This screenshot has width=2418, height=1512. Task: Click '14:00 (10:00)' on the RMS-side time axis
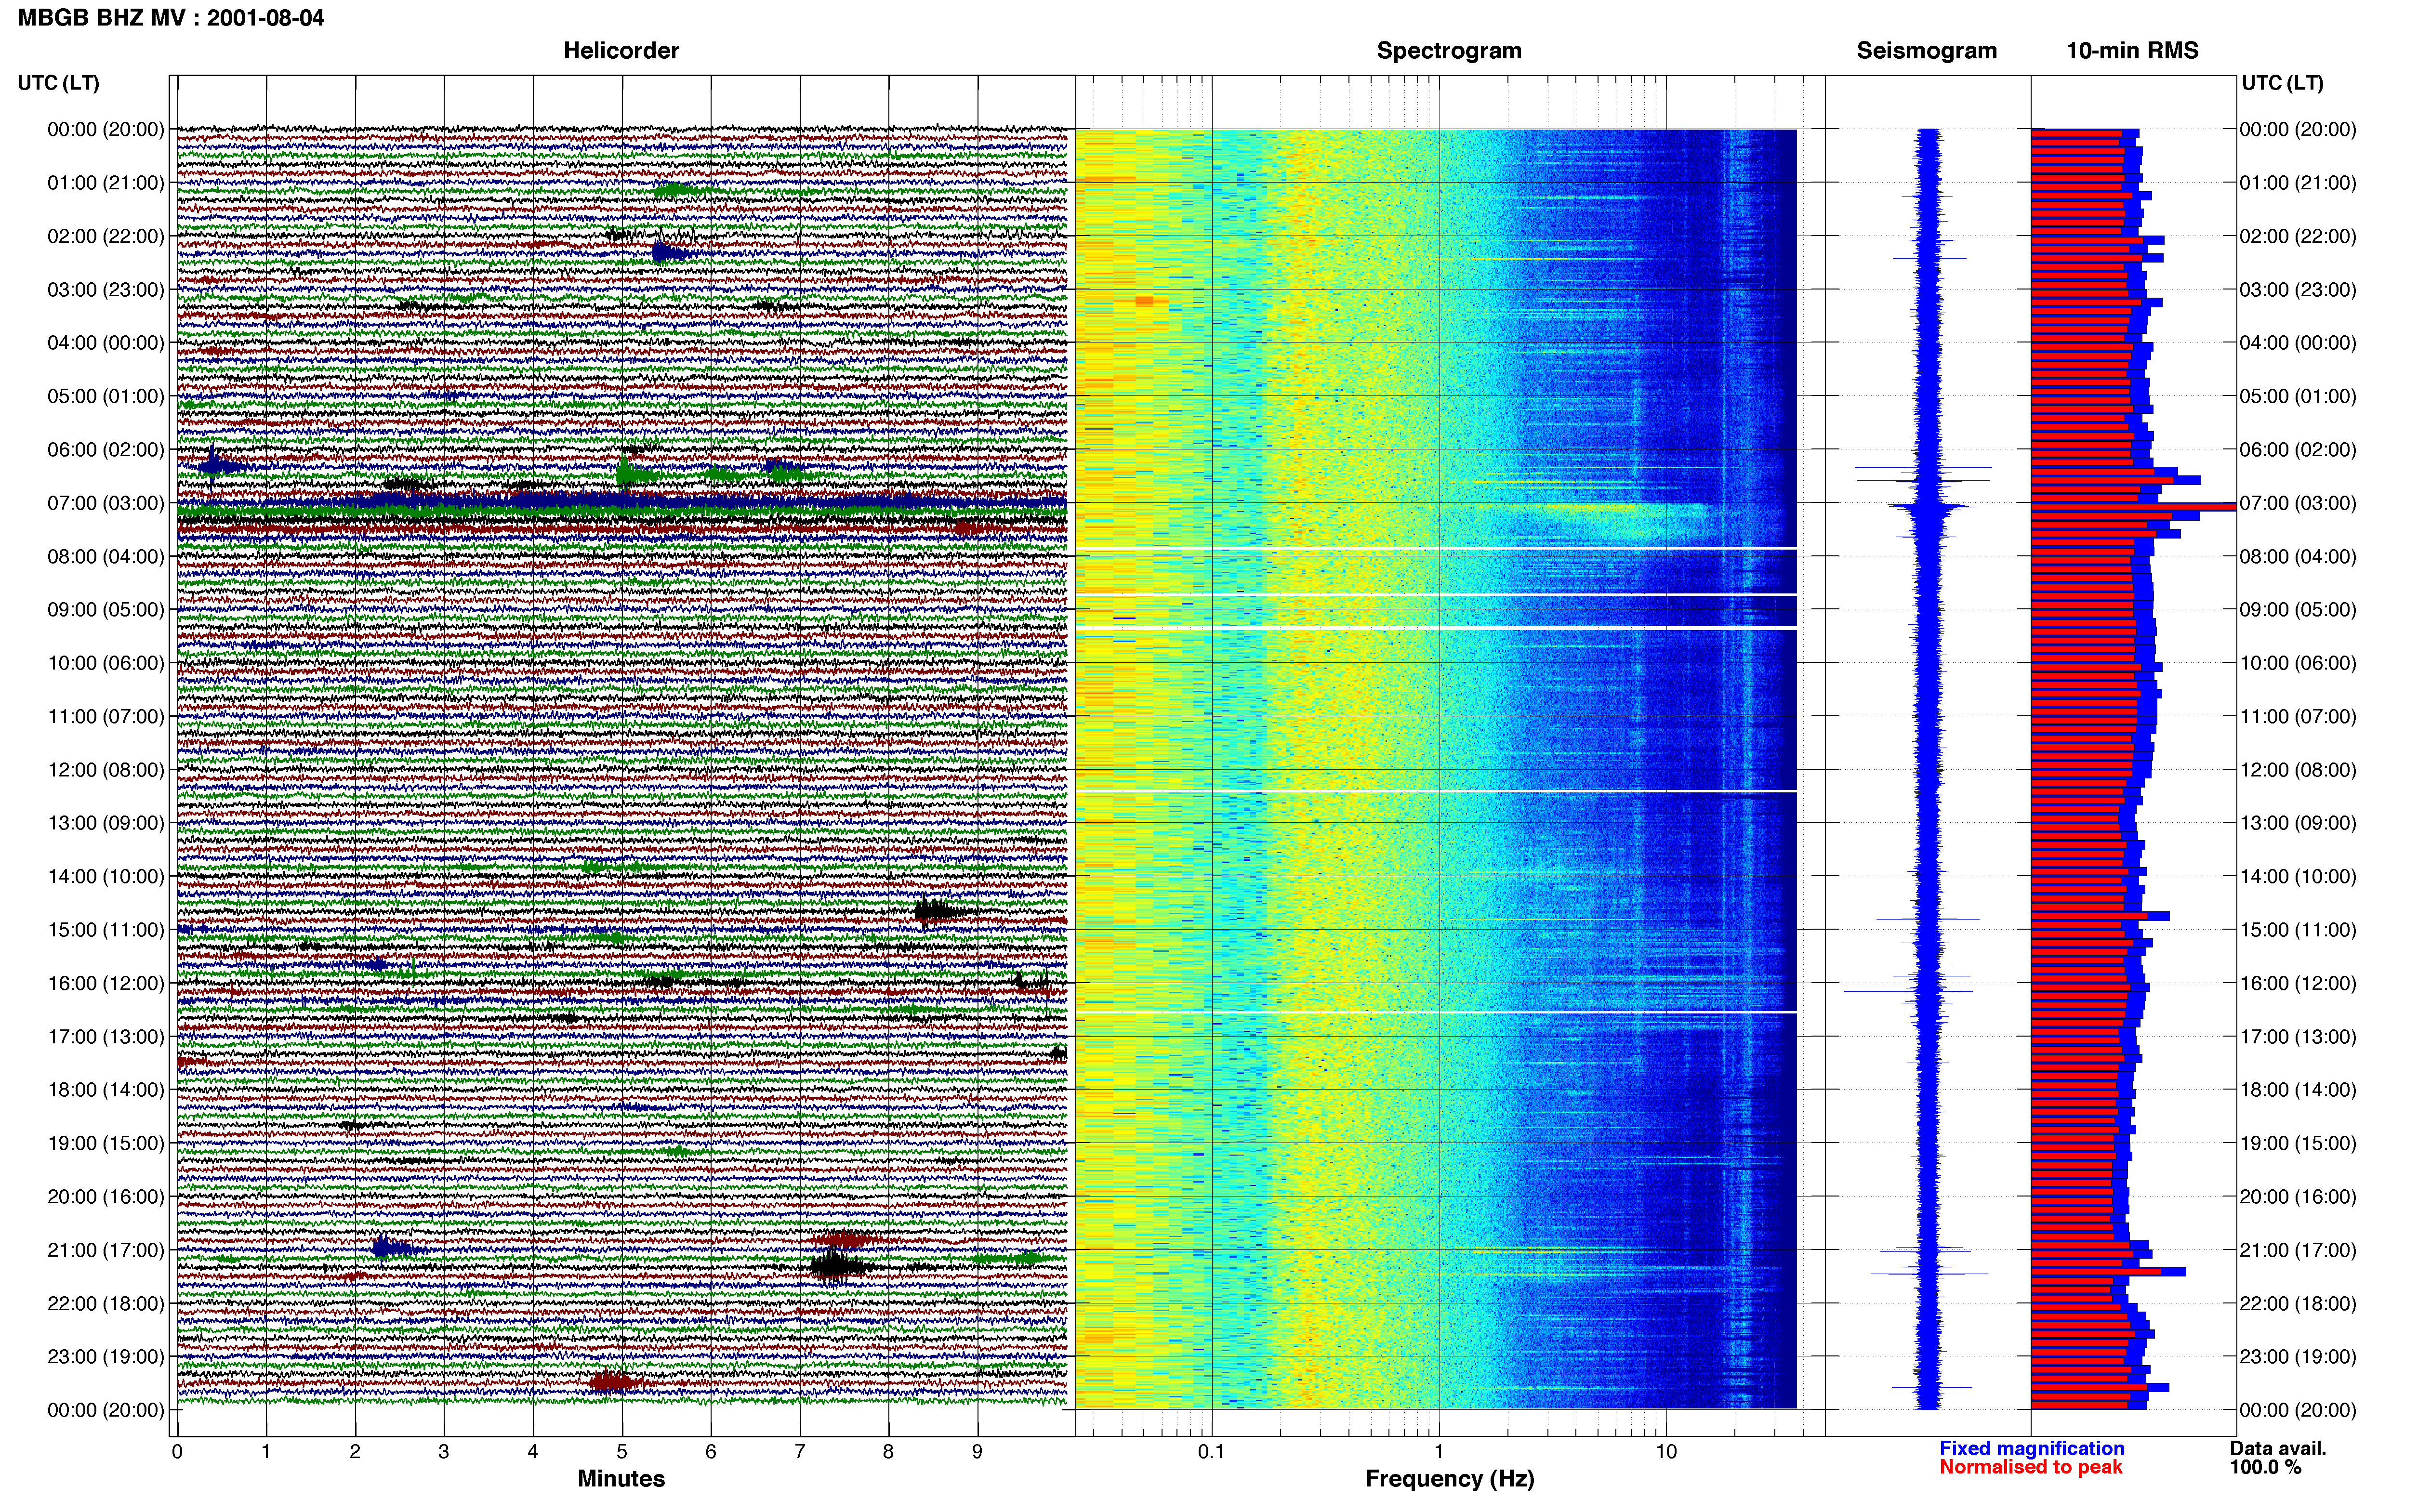coord(2298,877)
